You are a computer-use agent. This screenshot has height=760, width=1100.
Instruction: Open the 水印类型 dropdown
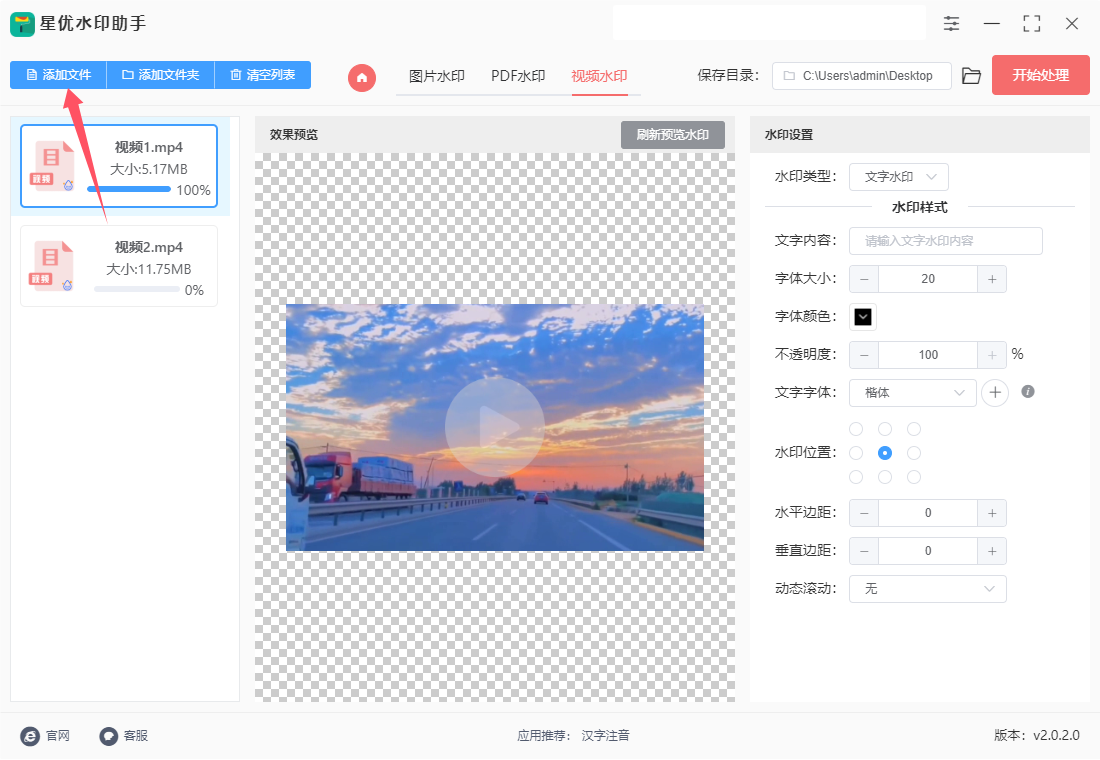(899, 177)
